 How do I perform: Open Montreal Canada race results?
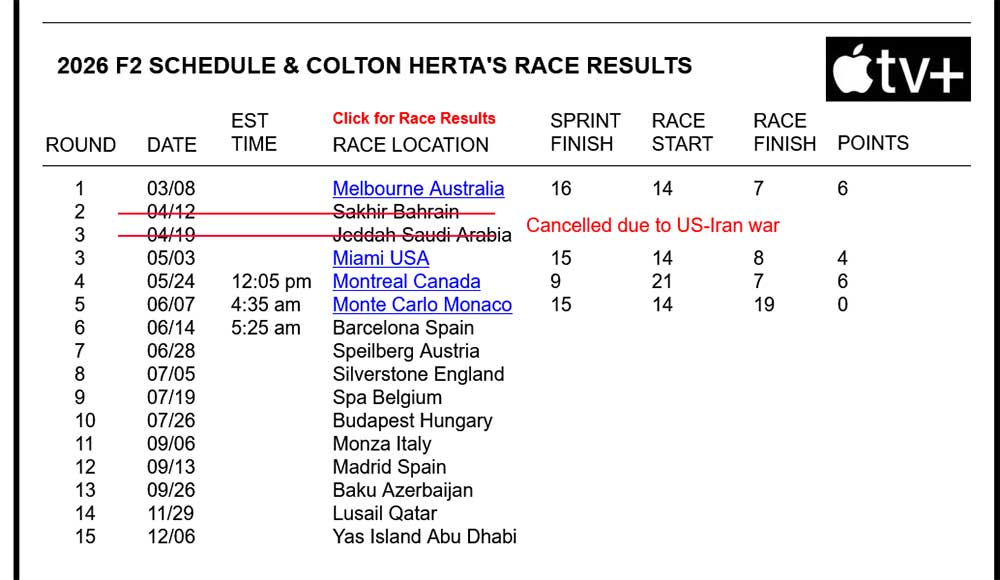[406, 281]
